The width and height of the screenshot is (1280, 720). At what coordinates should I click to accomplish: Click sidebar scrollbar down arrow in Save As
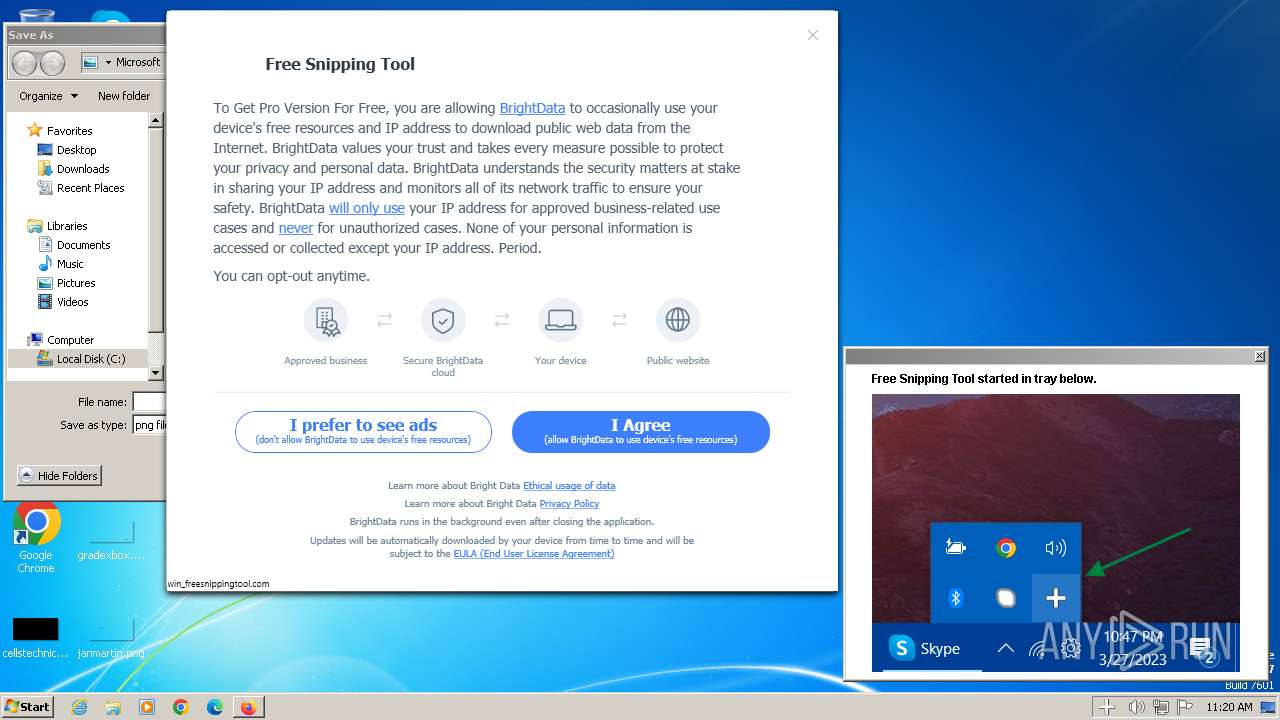pyautogui.click(x=155, y=373)
